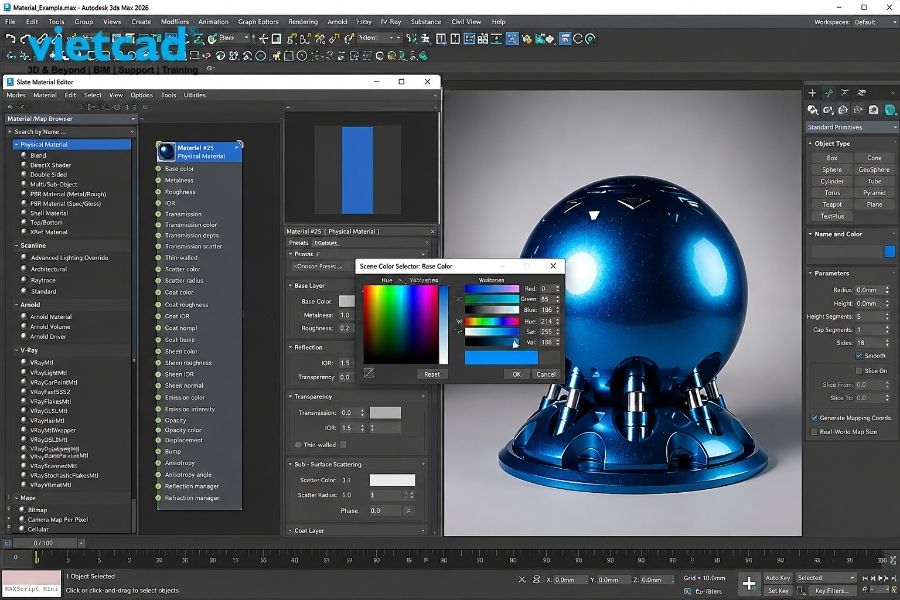This screenshot has width=900, height=600.
Task: Switch to the Modify tab icon in command panel
Action: (x=829, y=93)
